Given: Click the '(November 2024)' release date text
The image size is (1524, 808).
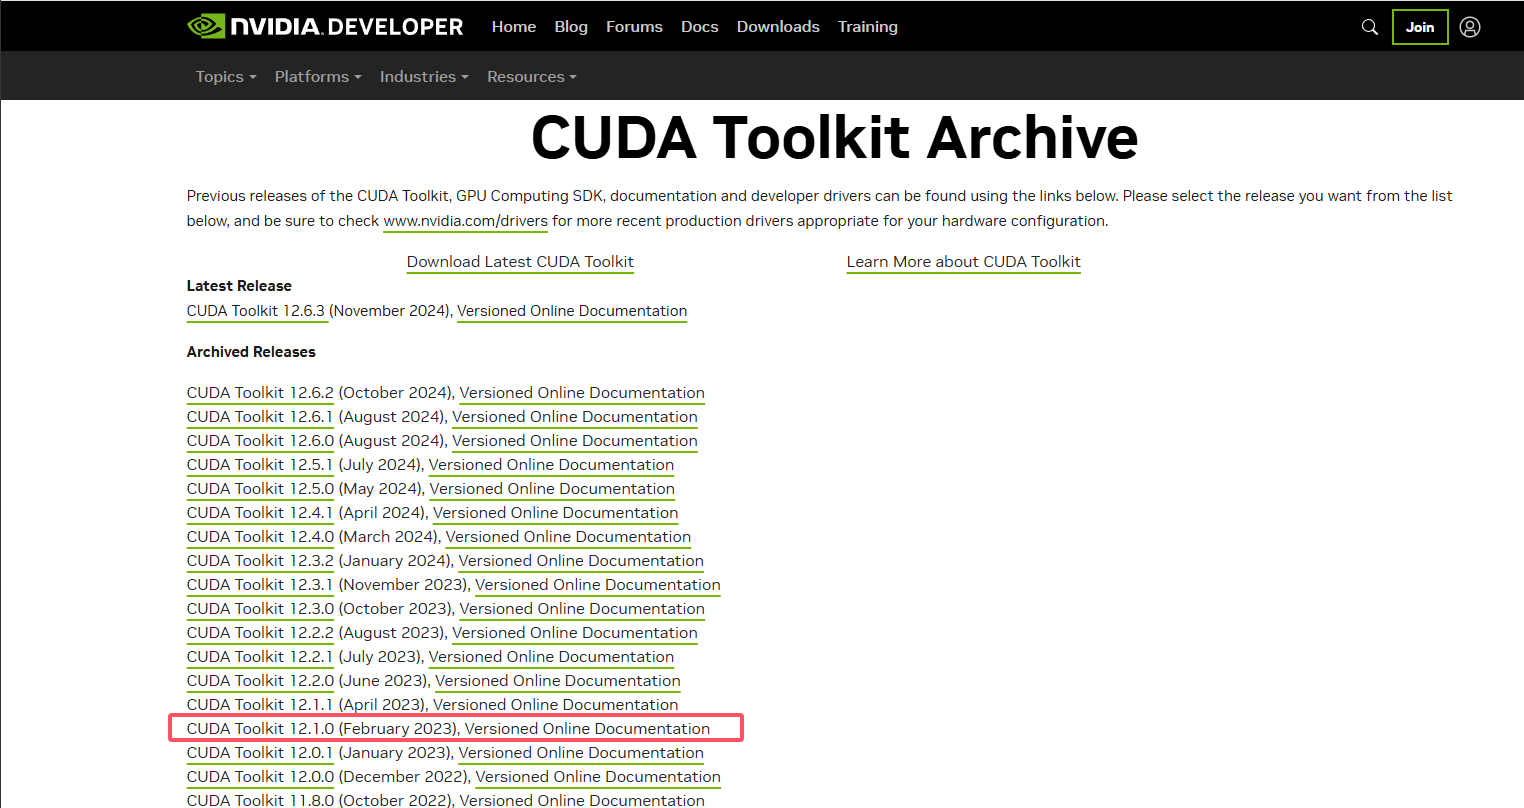Looking at the screenshot, I should (391, 311).
